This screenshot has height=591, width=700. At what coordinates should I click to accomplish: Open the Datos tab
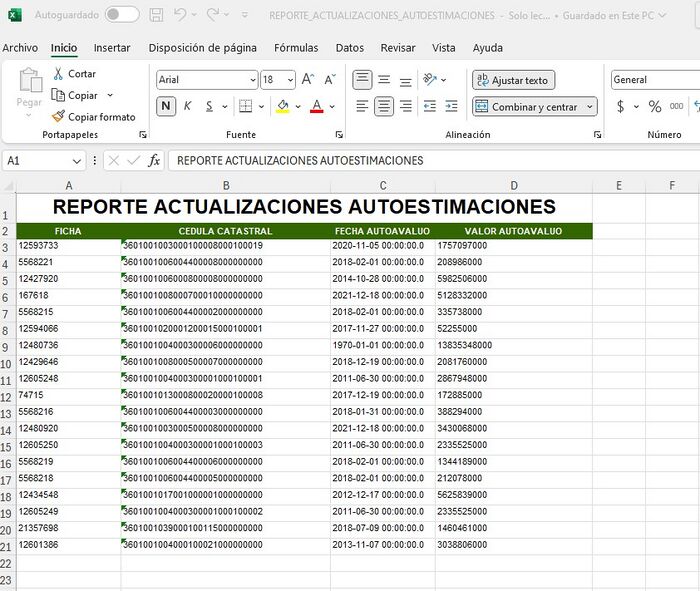(350, 48)
